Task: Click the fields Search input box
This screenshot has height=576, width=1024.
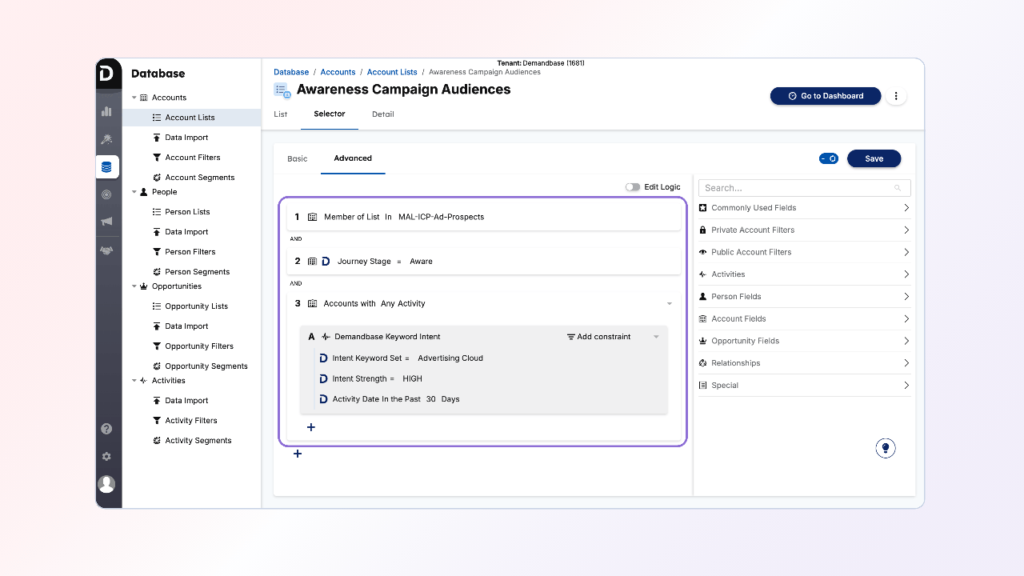Action: tap(797, 188)
